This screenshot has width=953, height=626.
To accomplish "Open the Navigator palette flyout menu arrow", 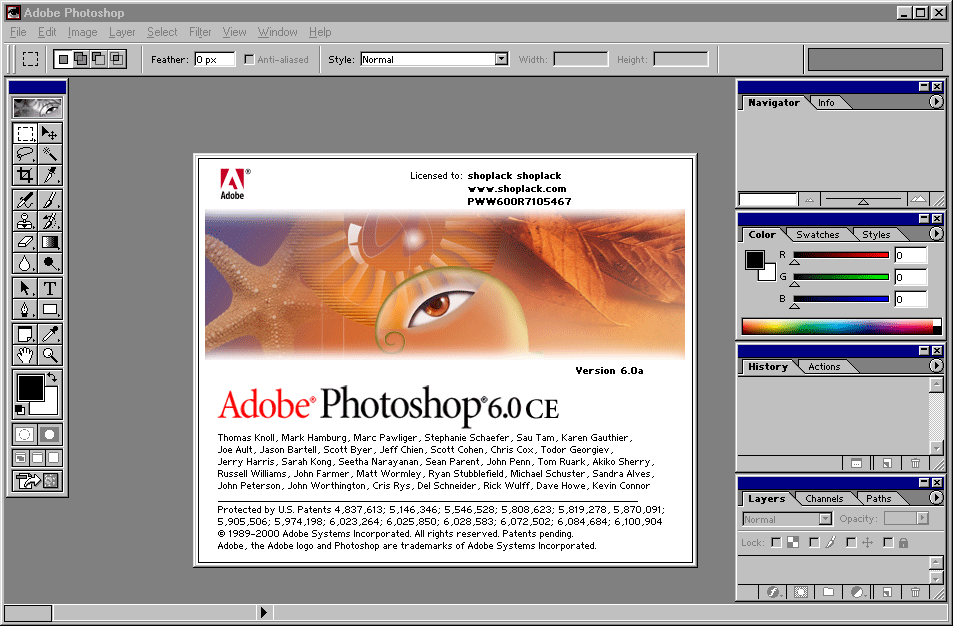I will click(936, 102).
